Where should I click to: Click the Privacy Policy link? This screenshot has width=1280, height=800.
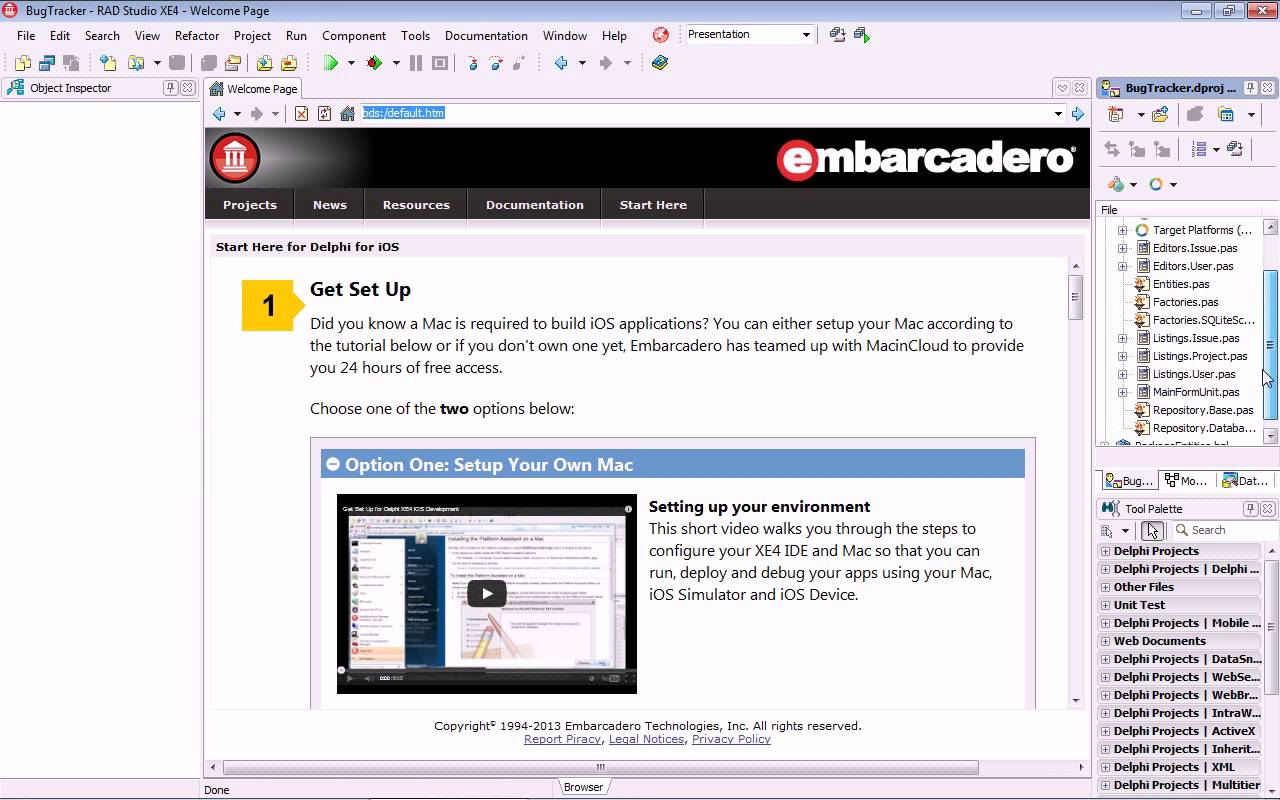click(730, 739)
